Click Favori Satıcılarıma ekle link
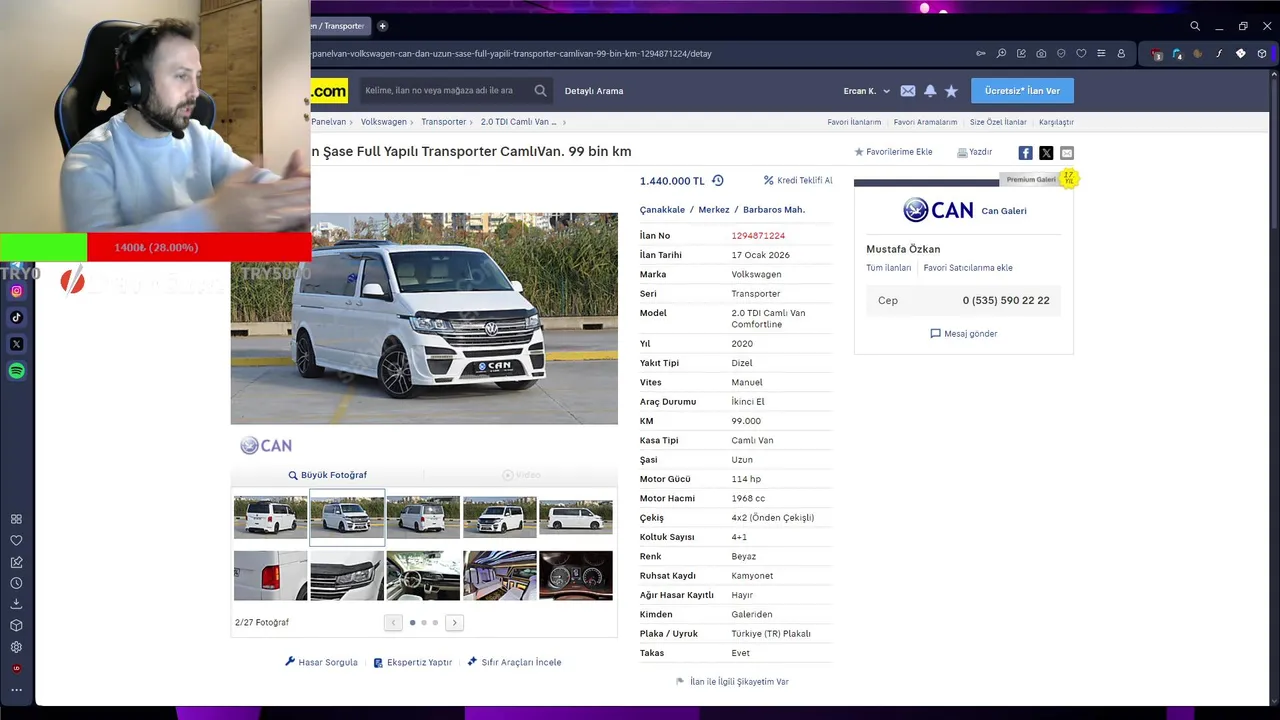 pyautogui.click(x=968, y=268)
